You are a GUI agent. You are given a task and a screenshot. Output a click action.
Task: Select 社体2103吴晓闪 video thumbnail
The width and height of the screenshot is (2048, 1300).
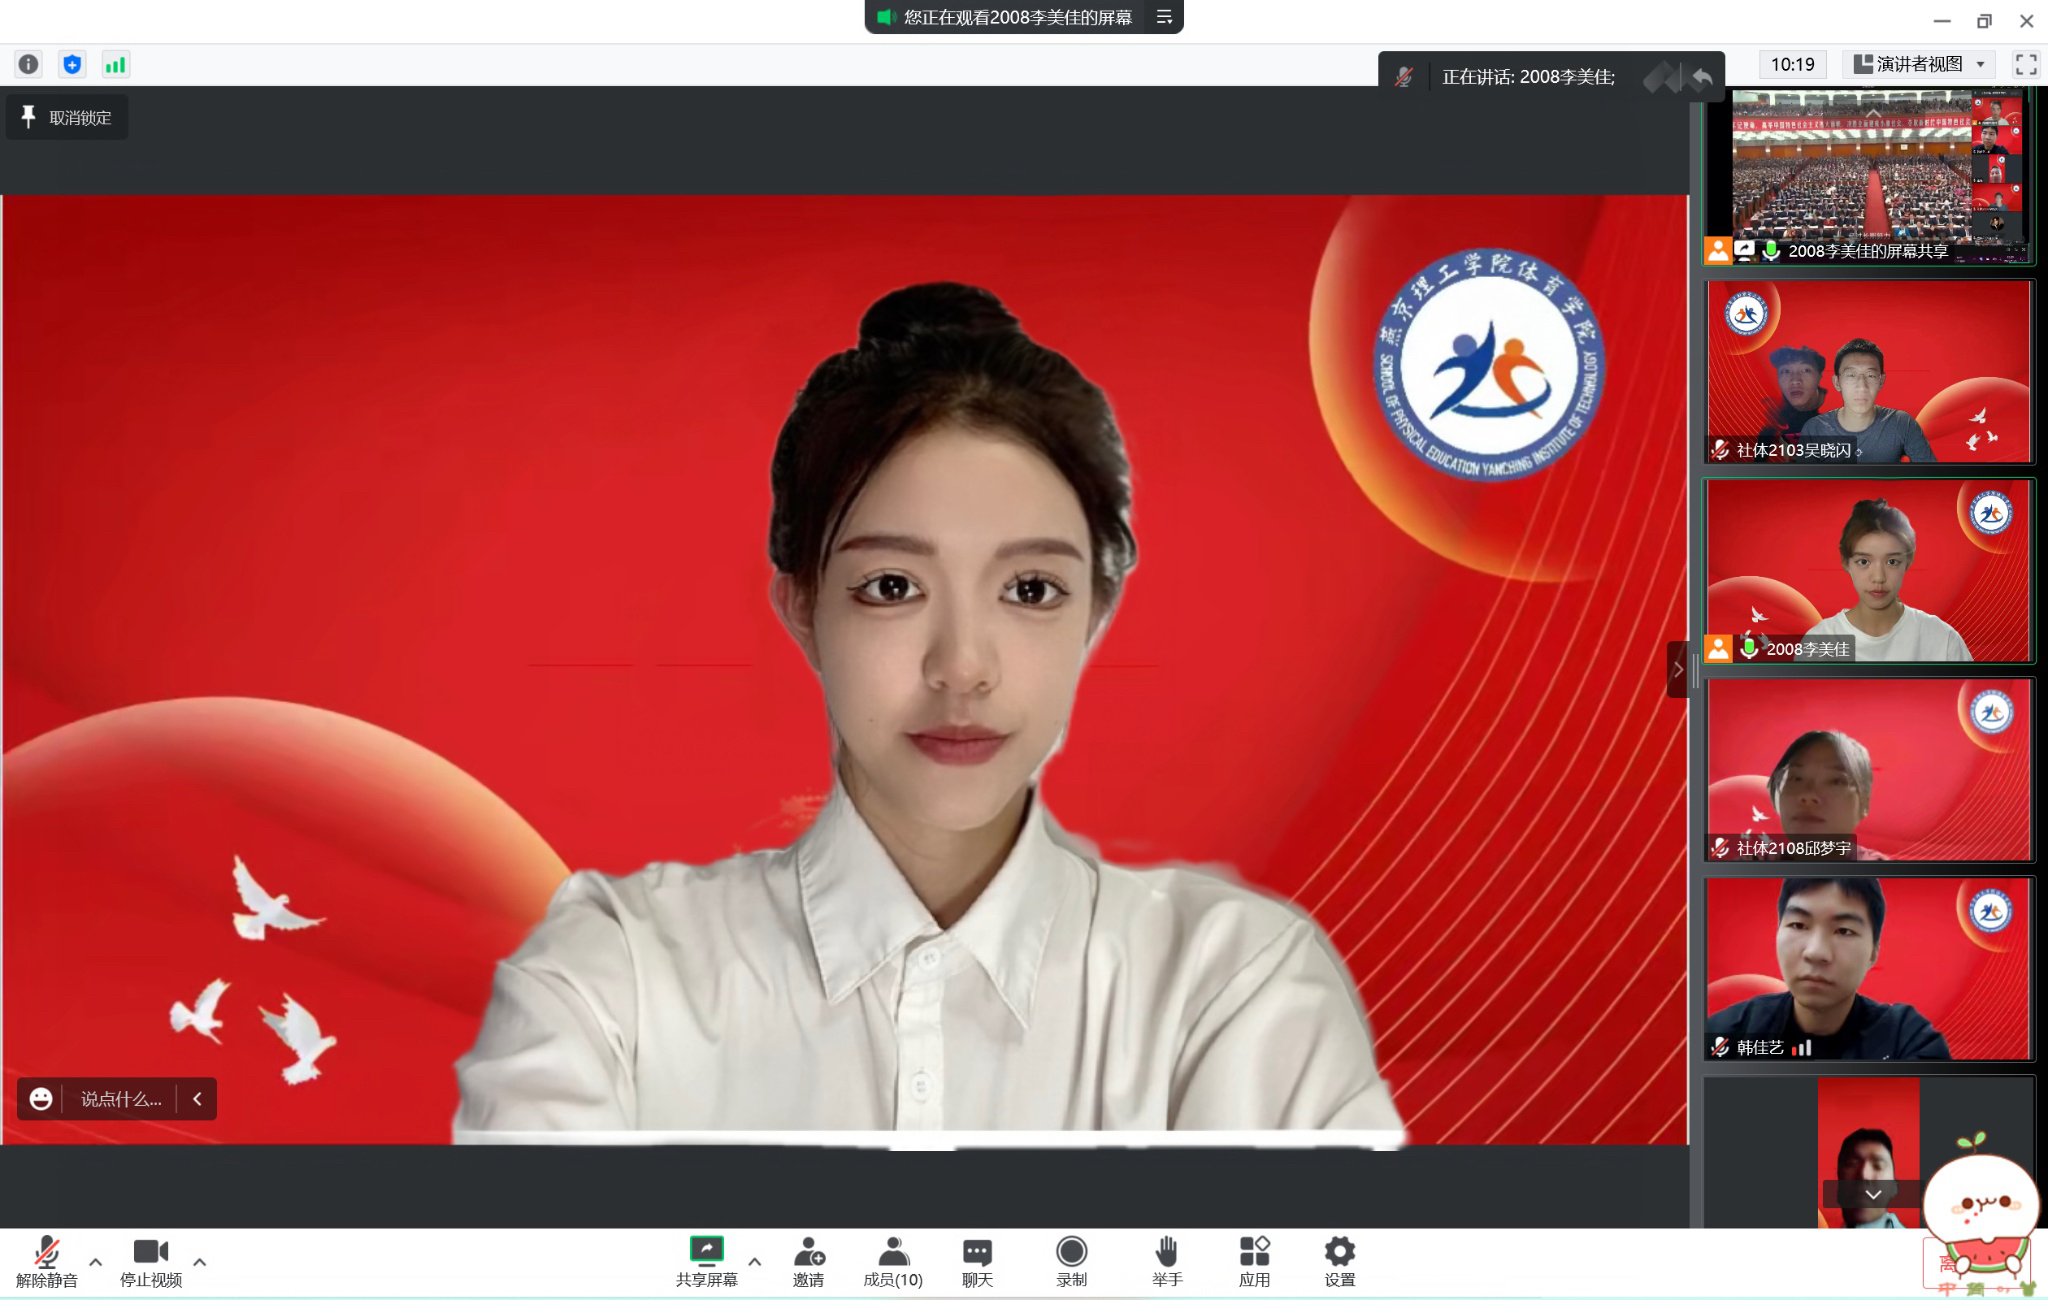coord(1868,372)
